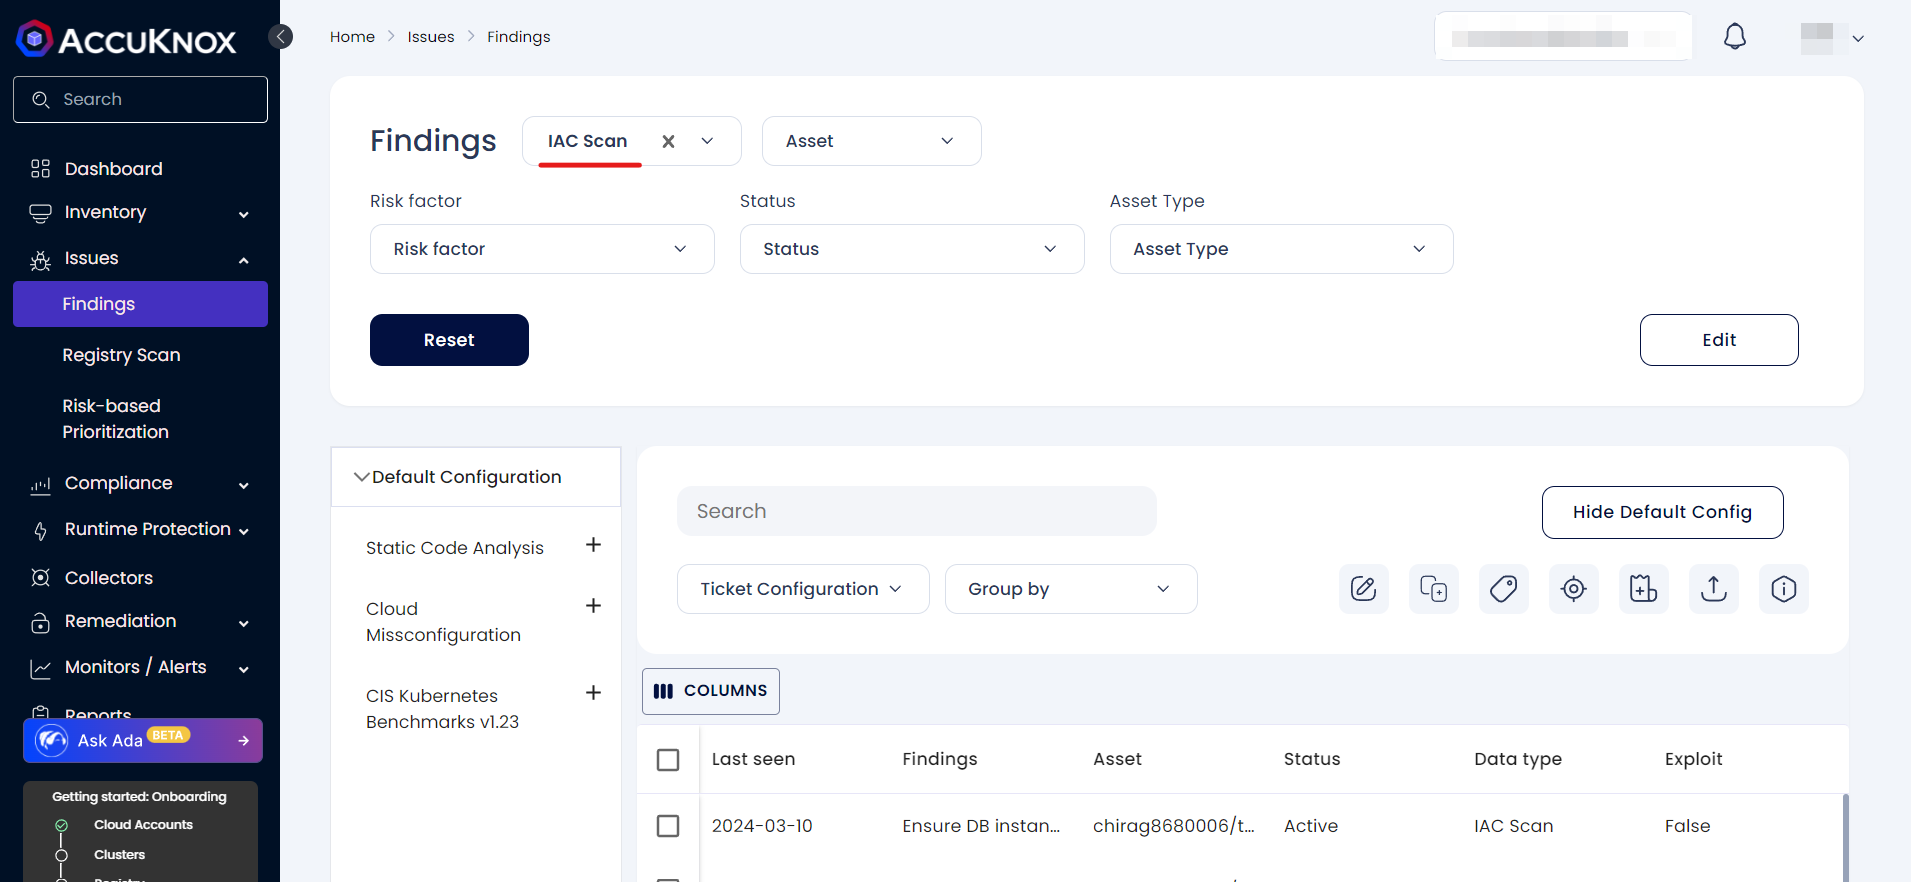Open the Group by dropdown
The height and width of the screenshot is (882, 1911).
pyautogui.click(x=1070, y=589)
